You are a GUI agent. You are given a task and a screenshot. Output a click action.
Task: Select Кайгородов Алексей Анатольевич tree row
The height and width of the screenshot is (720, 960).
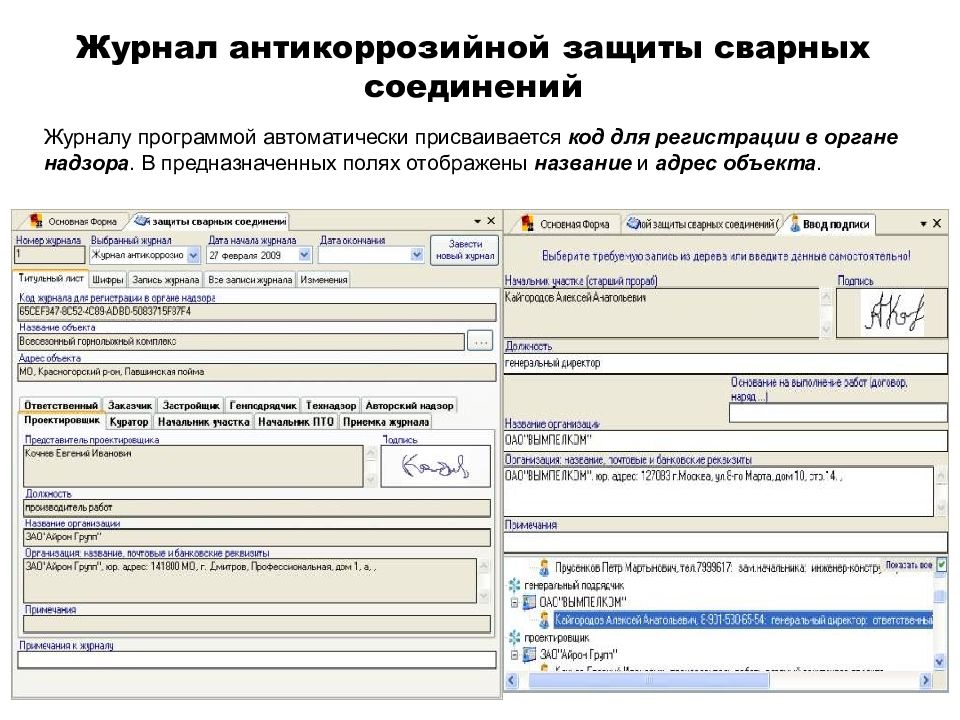743,620
